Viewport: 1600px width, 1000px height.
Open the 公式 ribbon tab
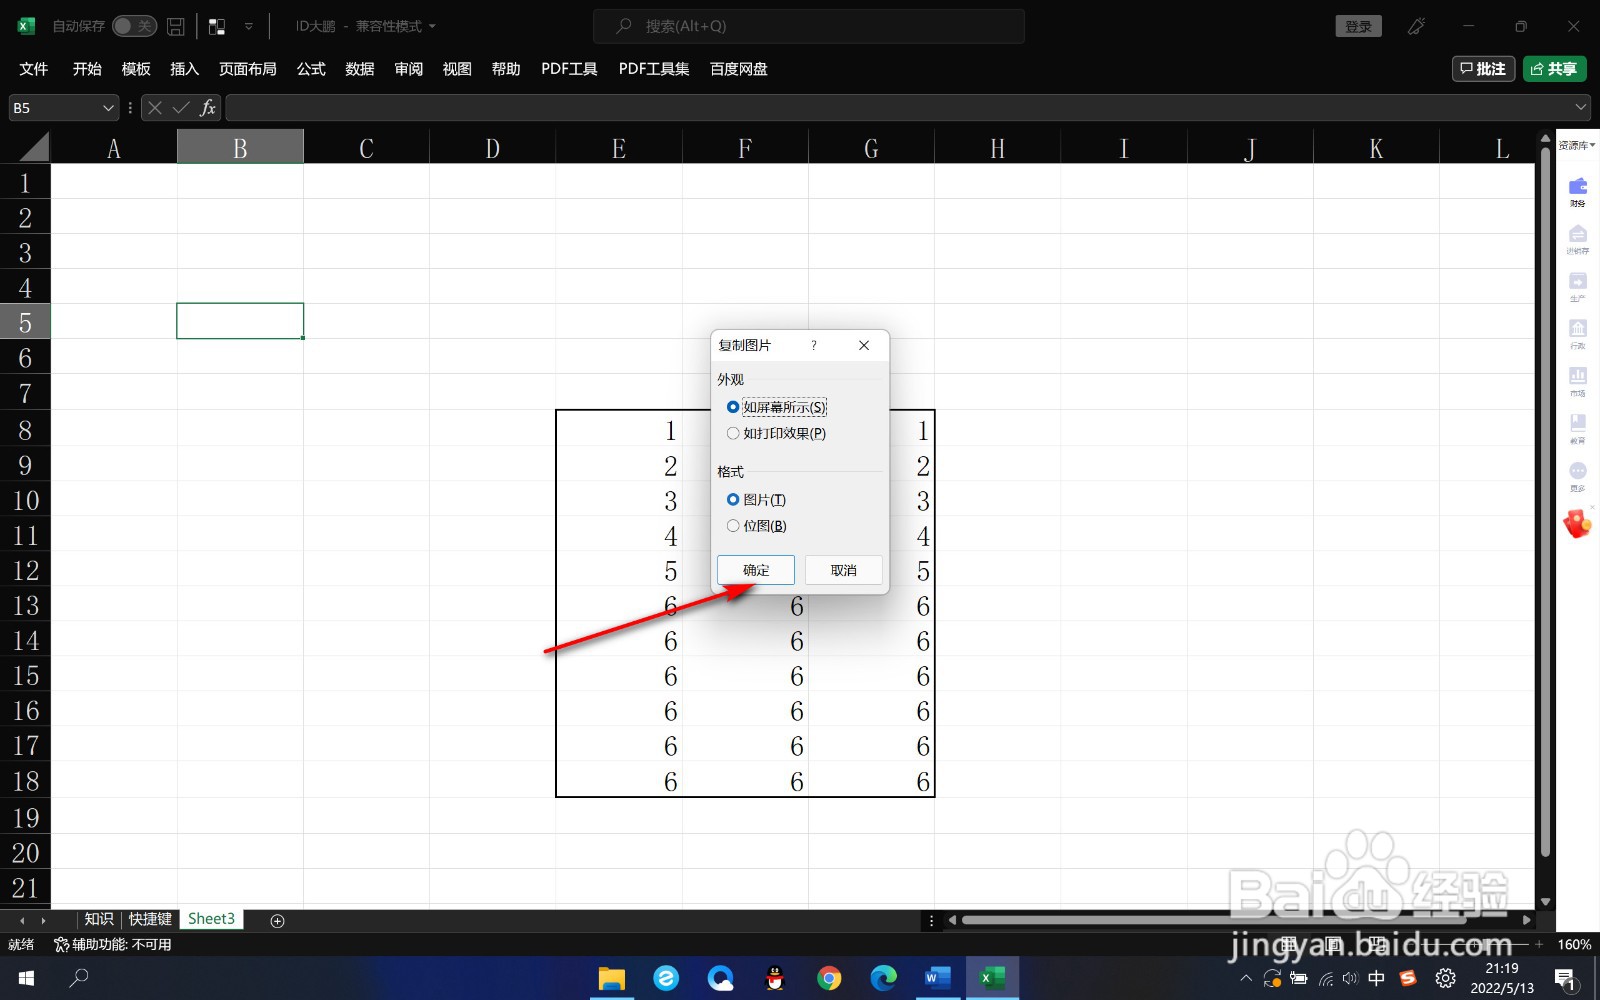311,69
